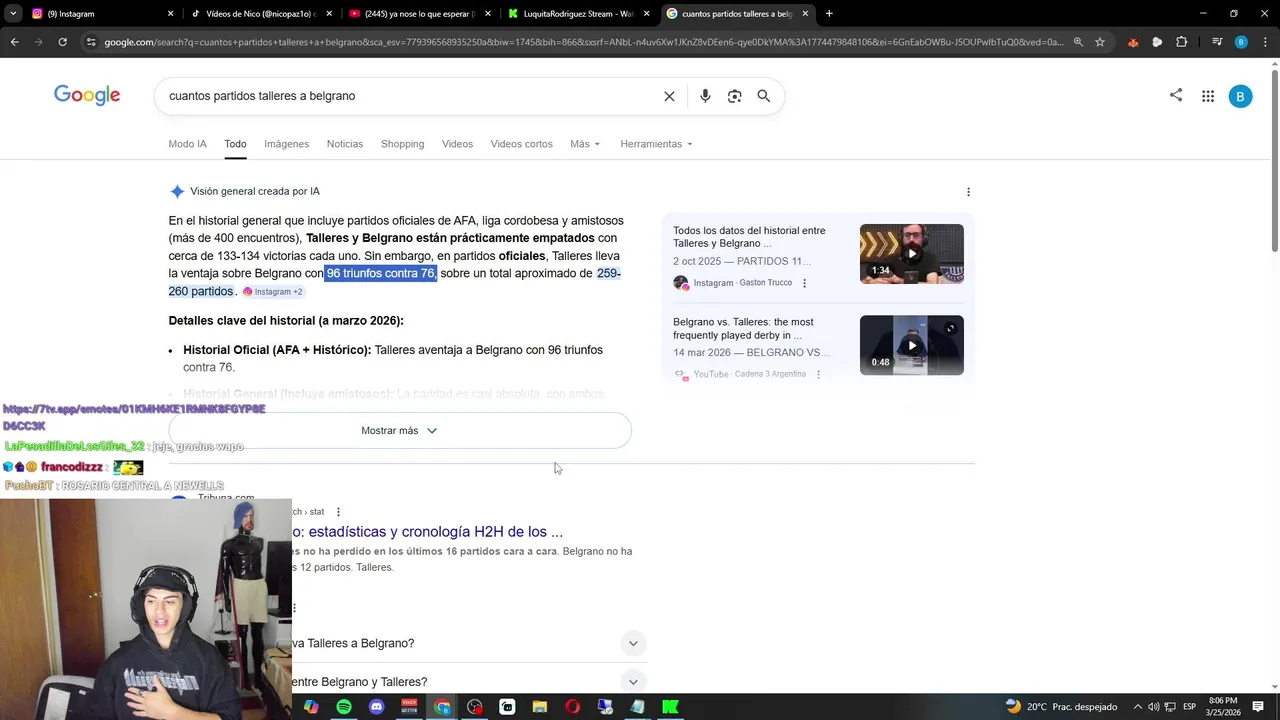
Task: Reload the current Google page
Action: click(x=62, y=42)
